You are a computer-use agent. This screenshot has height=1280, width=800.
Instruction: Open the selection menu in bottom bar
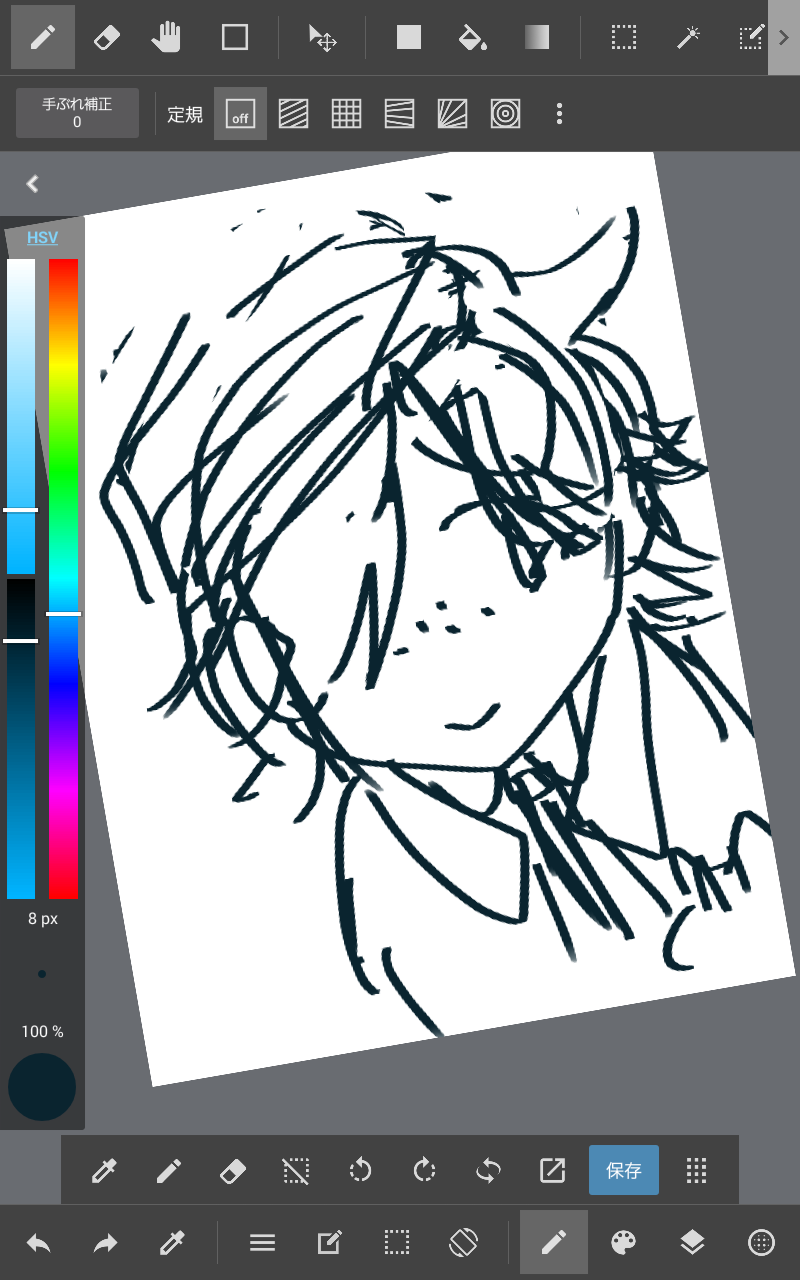pyautogui.click(x=397, y=1243)
